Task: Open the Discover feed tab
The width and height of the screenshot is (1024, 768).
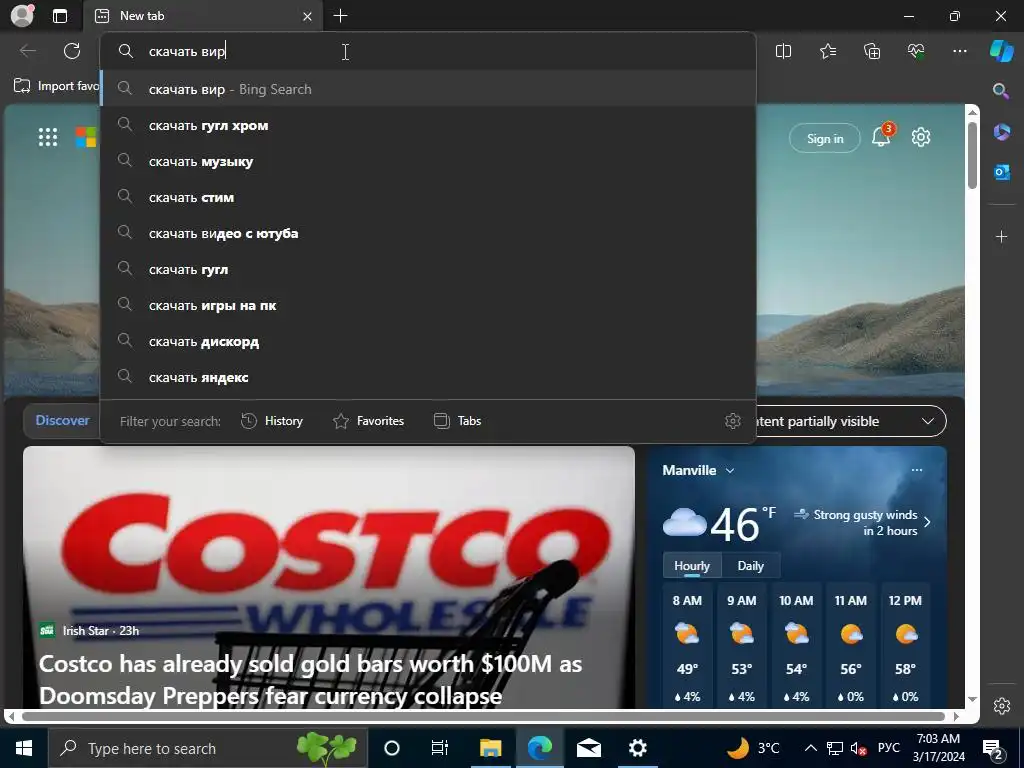Action: [62, 421]
